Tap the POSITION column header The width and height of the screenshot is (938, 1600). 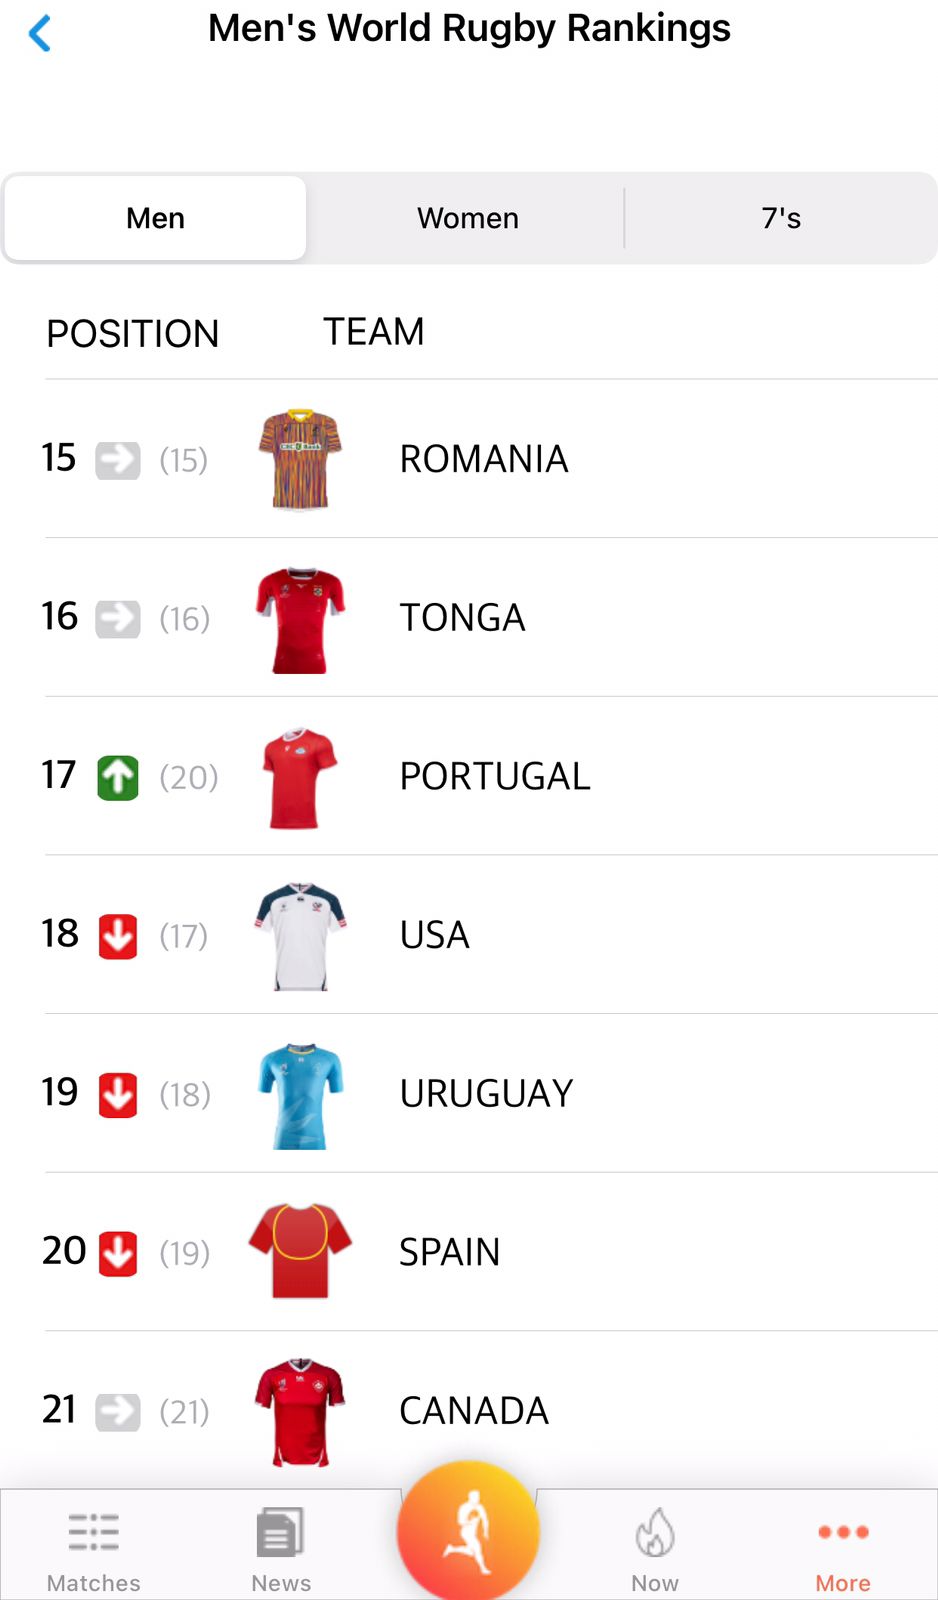tap(133, 334)
